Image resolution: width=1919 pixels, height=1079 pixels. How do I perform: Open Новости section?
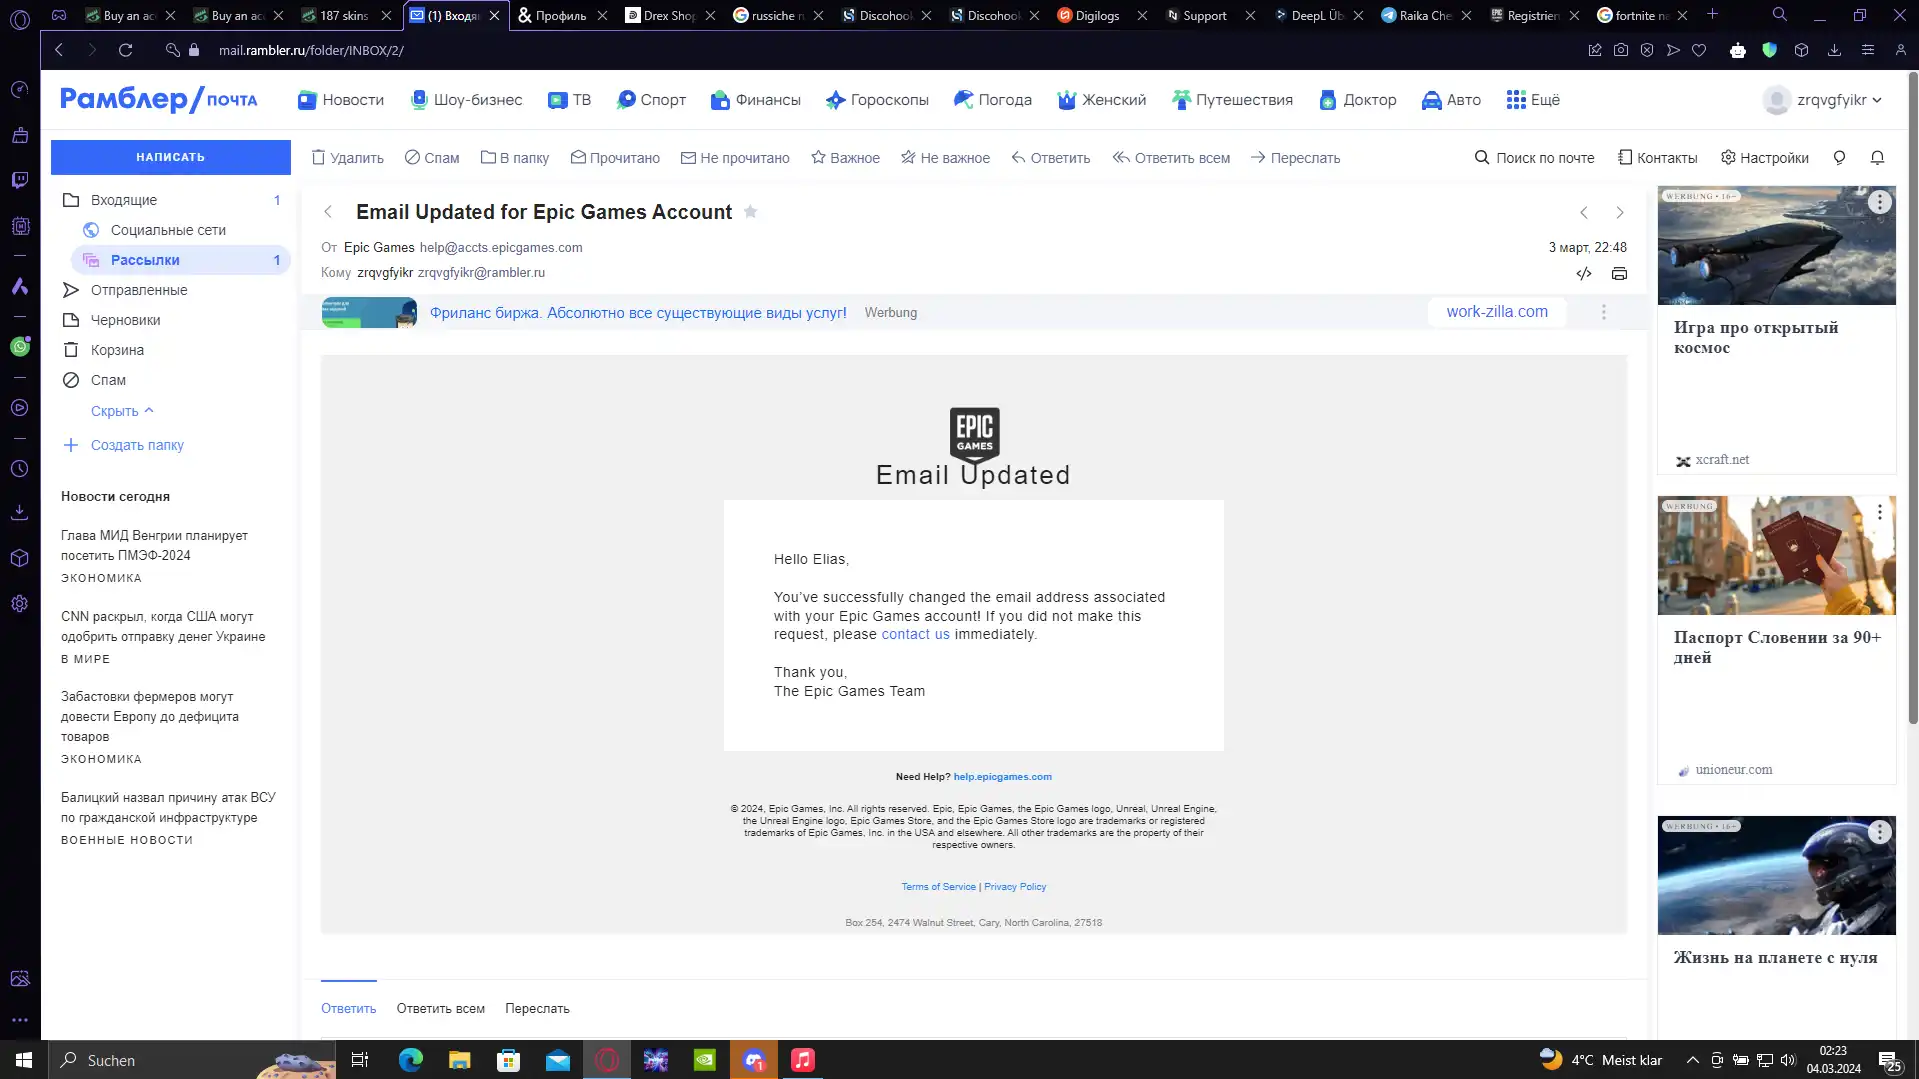click(341, 100)
